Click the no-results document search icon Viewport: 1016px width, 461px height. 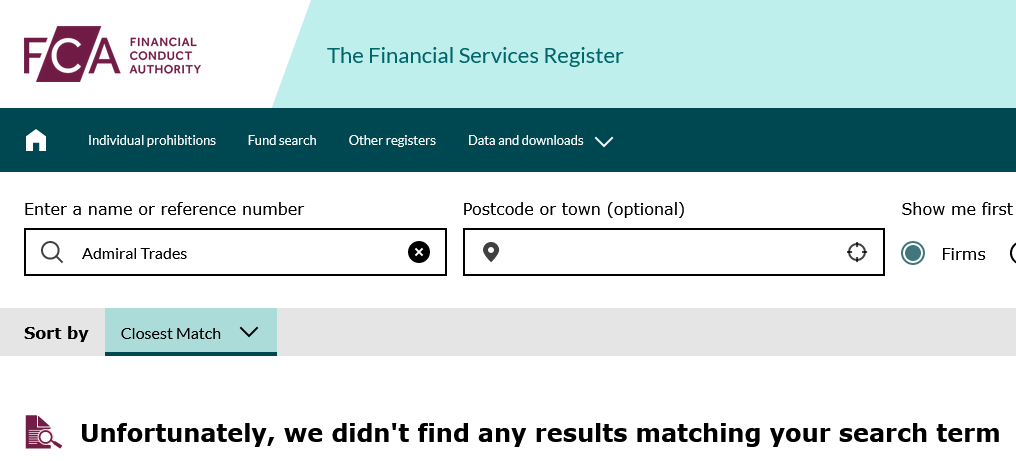[43, 432]
